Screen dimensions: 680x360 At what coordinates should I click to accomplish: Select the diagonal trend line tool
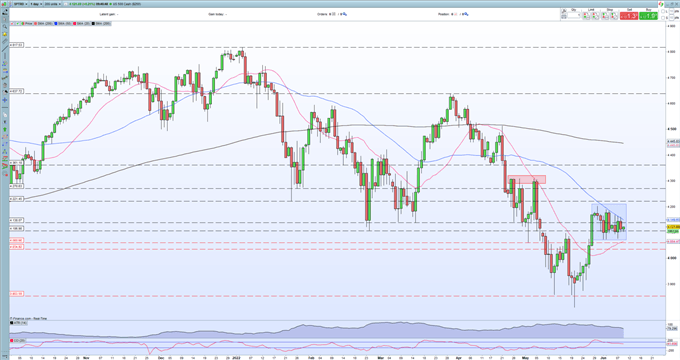click(5, 49)
